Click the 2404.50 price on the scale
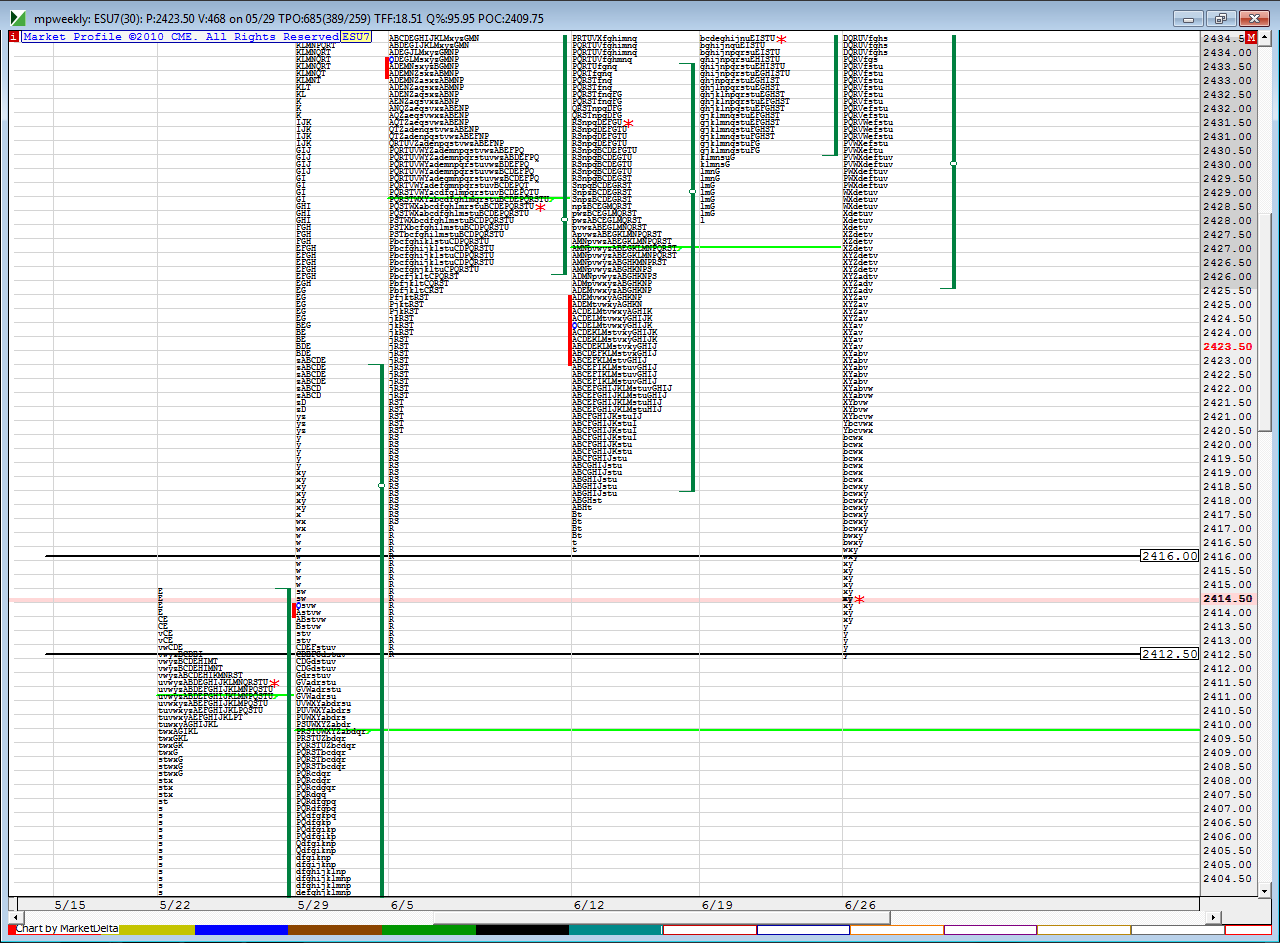 (x=1227, y=879)
